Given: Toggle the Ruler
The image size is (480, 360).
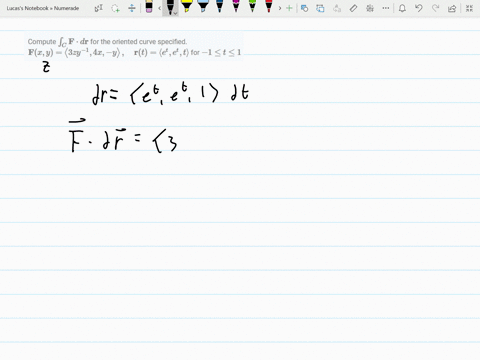Looking at the screenshot, I should click(x=353, y=8).
